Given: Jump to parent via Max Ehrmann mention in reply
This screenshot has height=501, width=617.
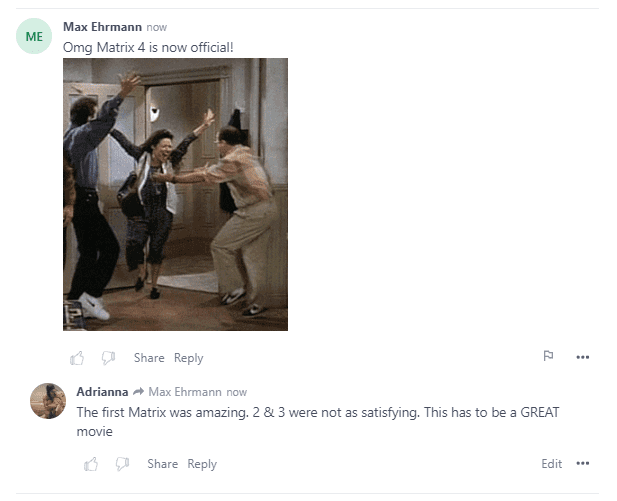Looking at the screenshot, I should coord(185,392).
